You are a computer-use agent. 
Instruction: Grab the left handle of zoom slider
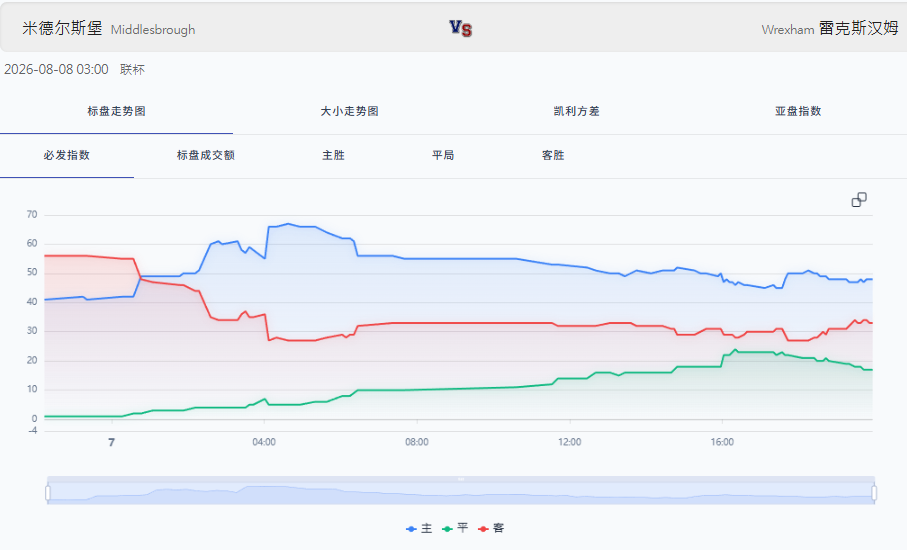(47, 493)
